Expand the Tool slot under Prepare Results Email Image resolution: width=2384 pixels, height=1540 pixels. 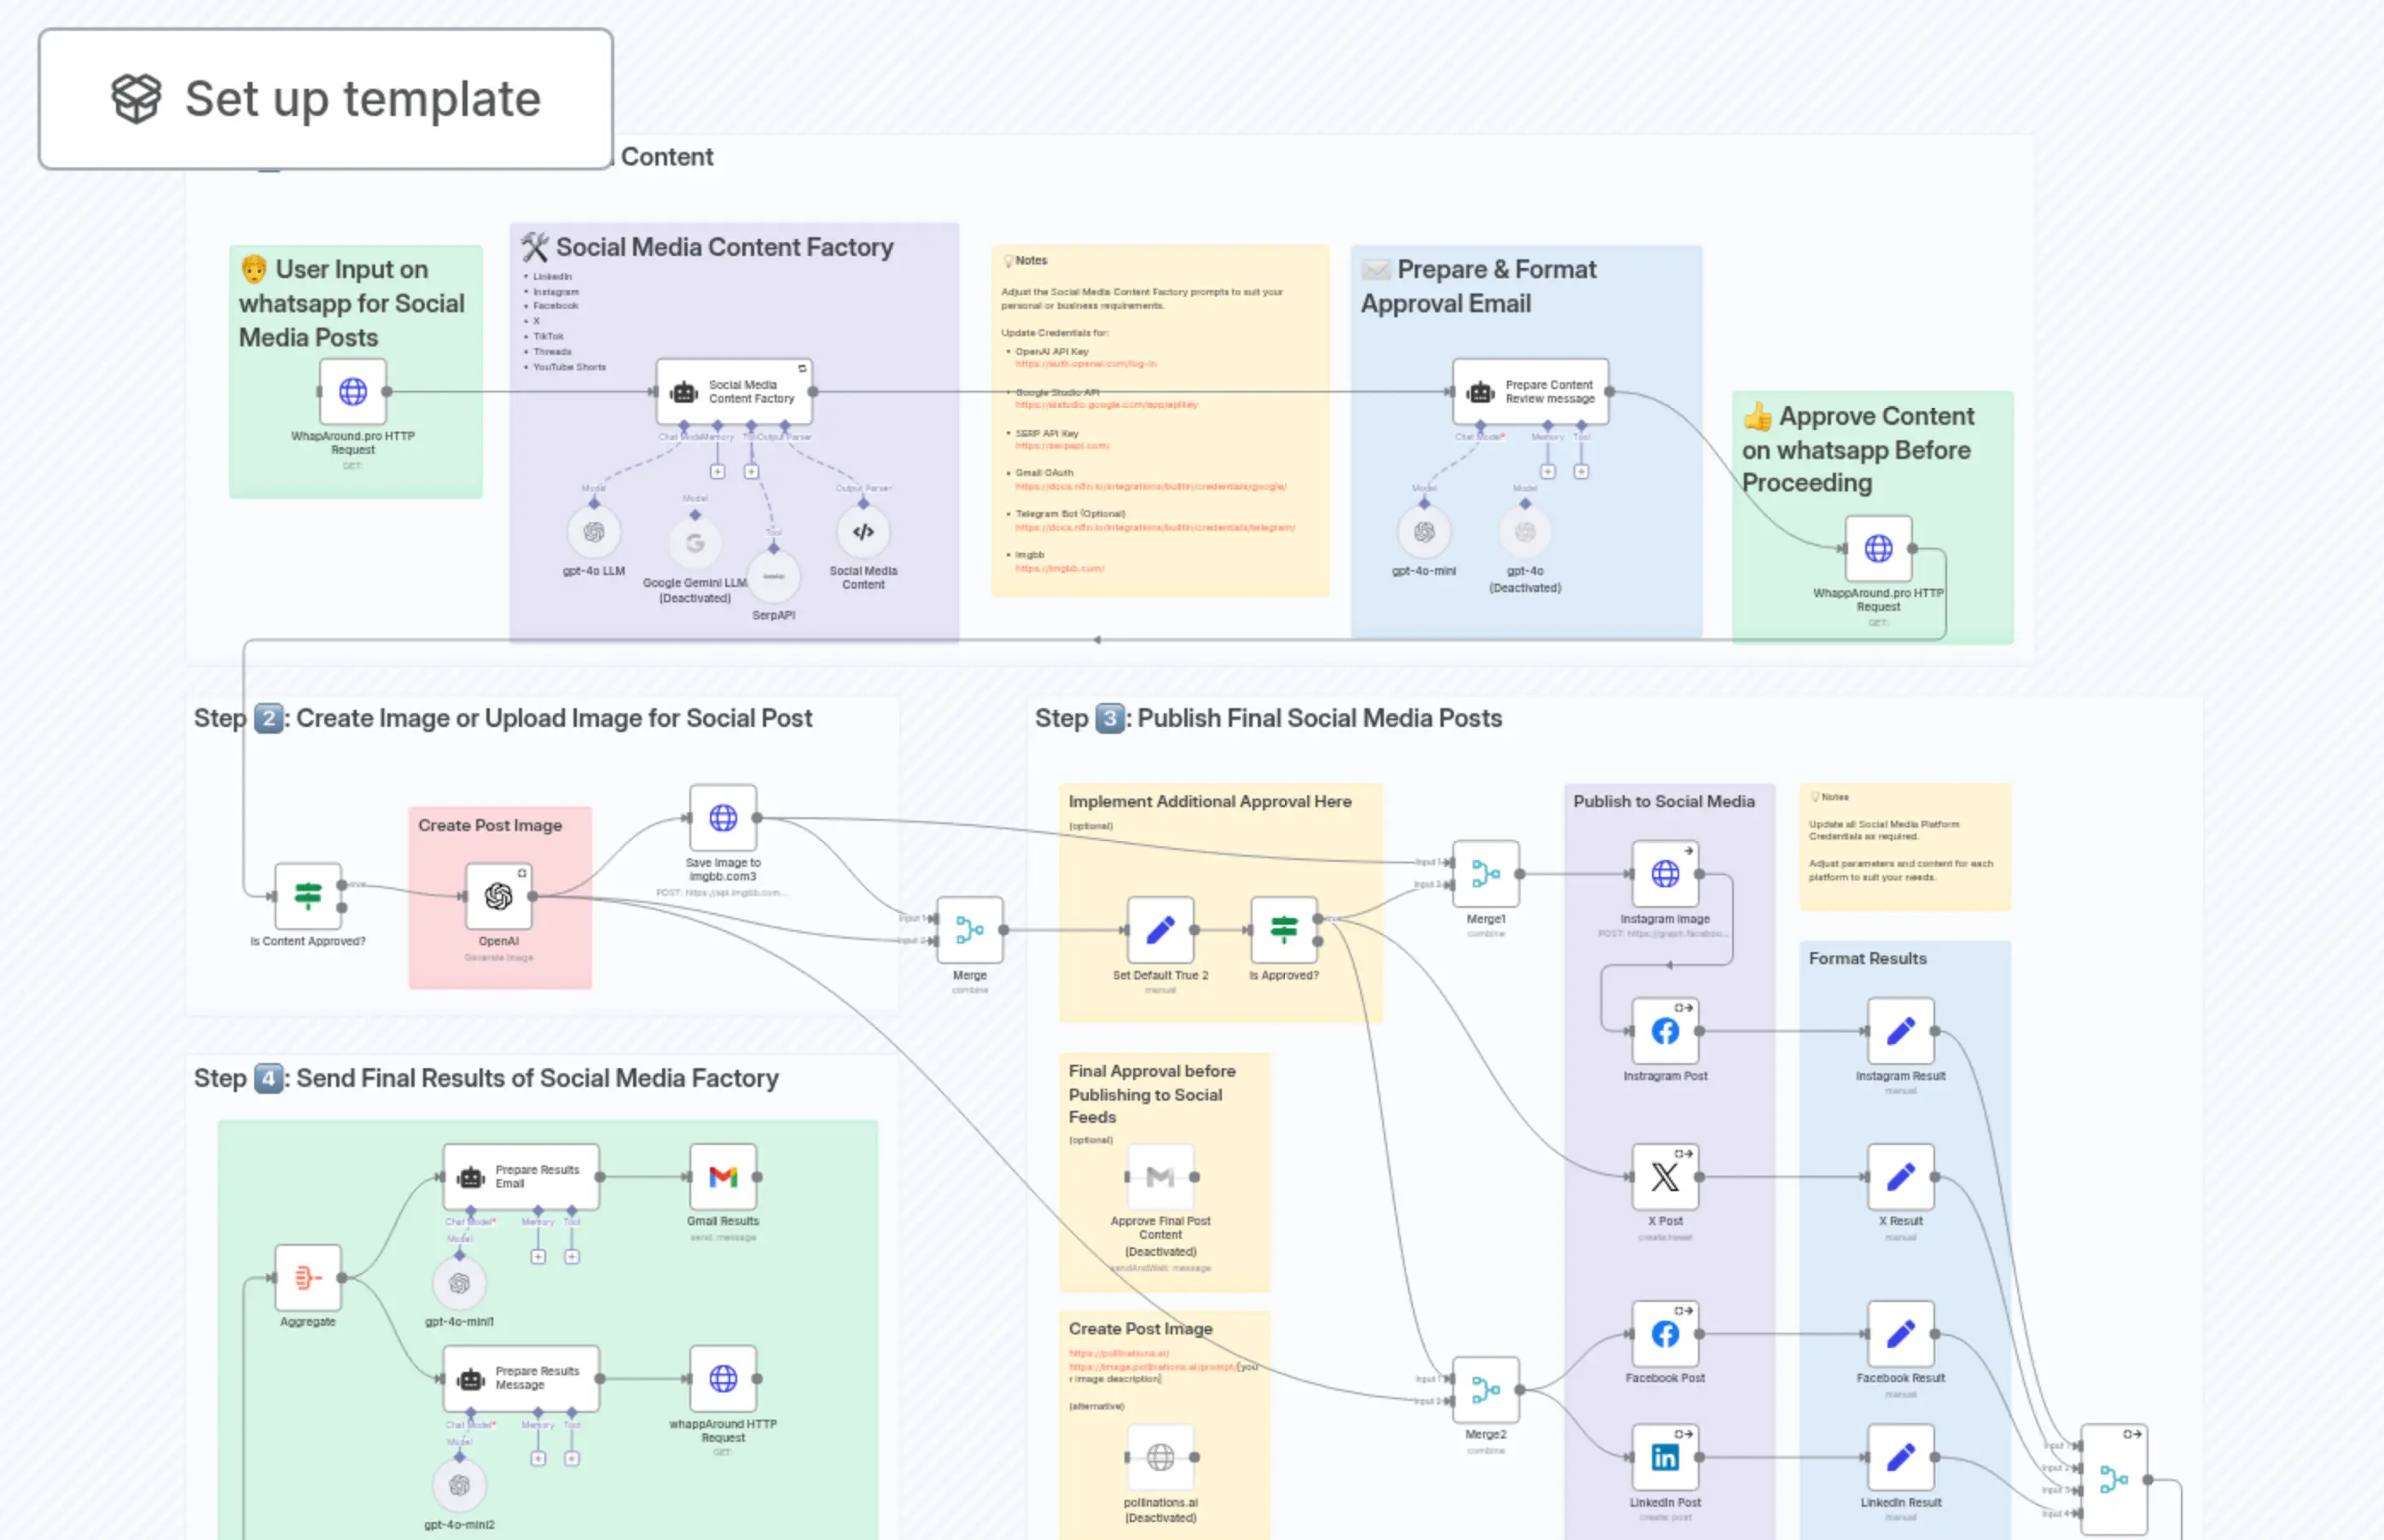point(572,1258)
